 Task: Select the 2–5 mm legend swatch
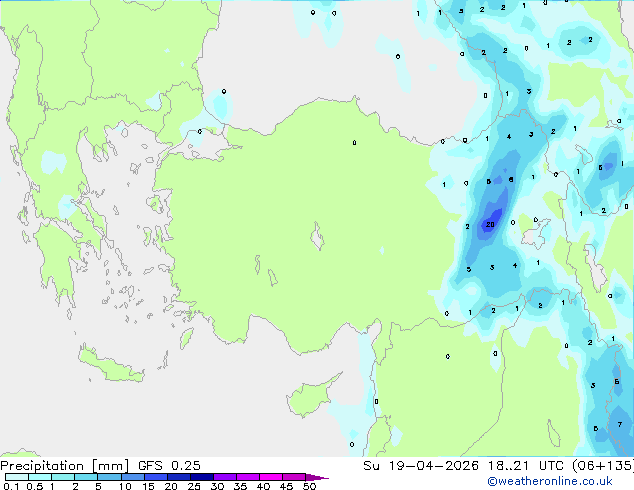[86, 477]
